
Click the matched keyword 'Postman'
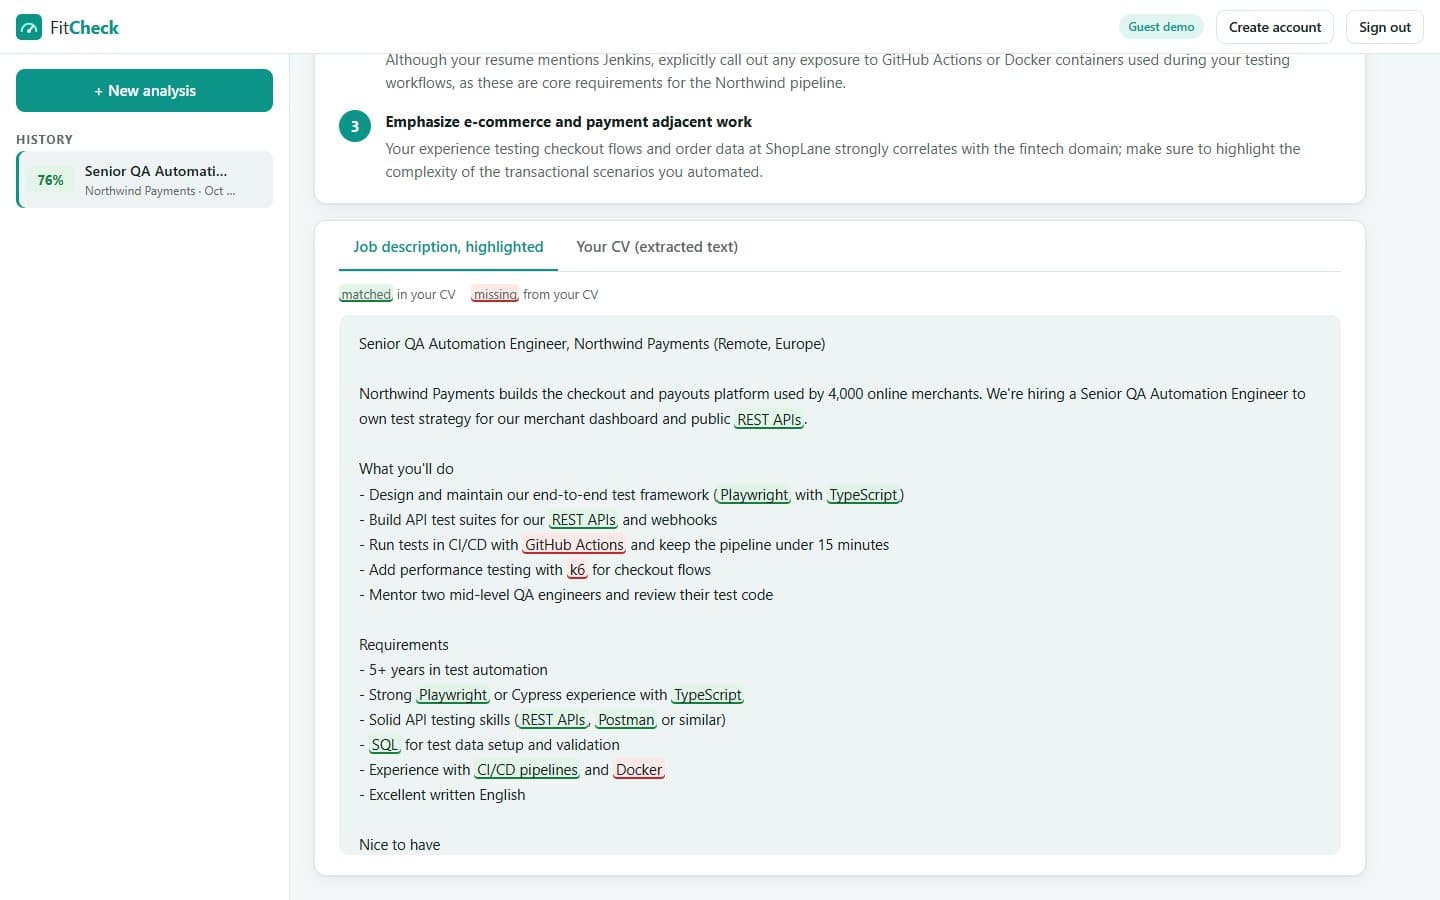tap(626, 720)
